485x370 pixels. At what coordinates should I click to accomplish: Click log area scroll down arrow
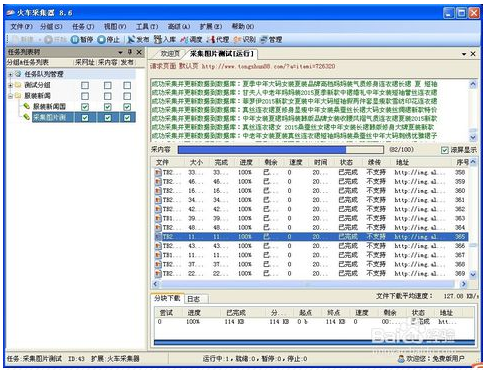(x=473, y=137)
